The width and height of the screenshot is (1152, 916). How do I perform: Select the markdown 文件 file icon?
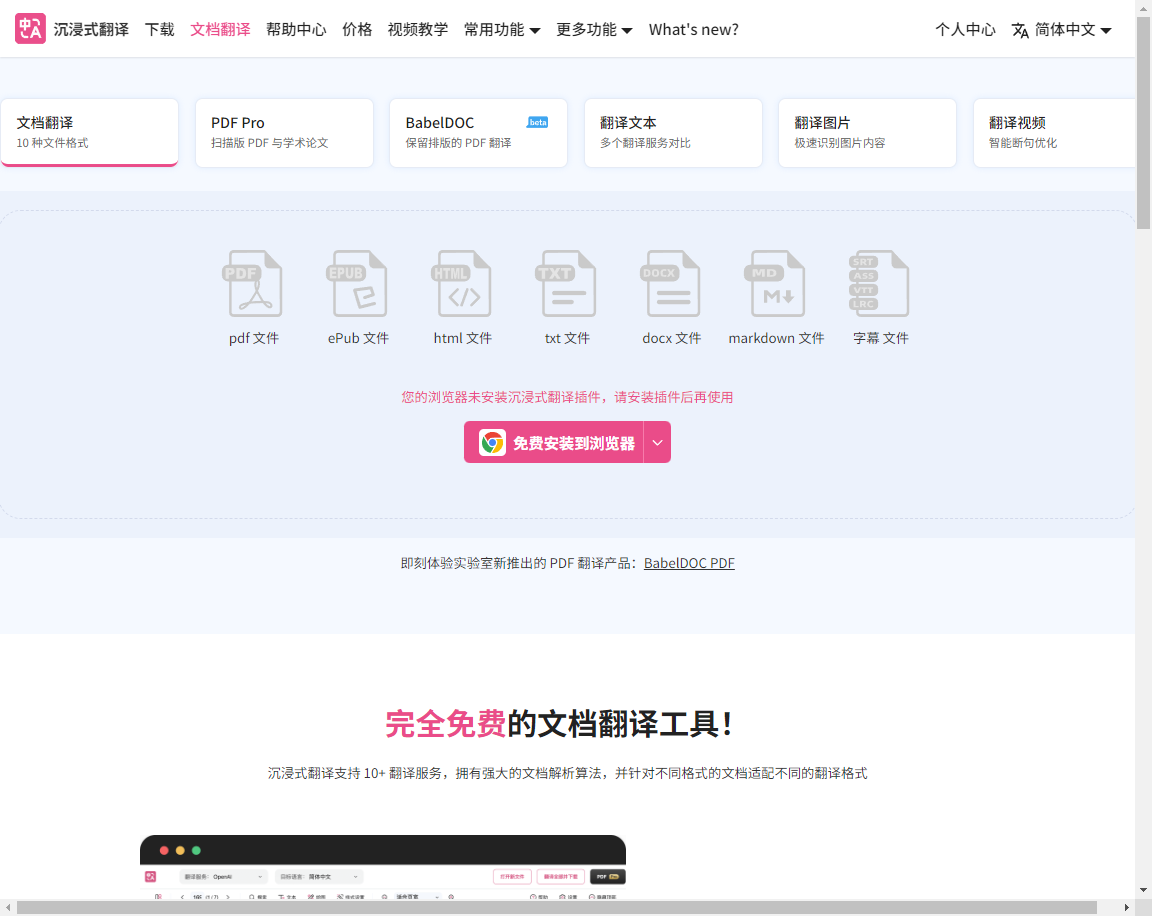point(774,284)
